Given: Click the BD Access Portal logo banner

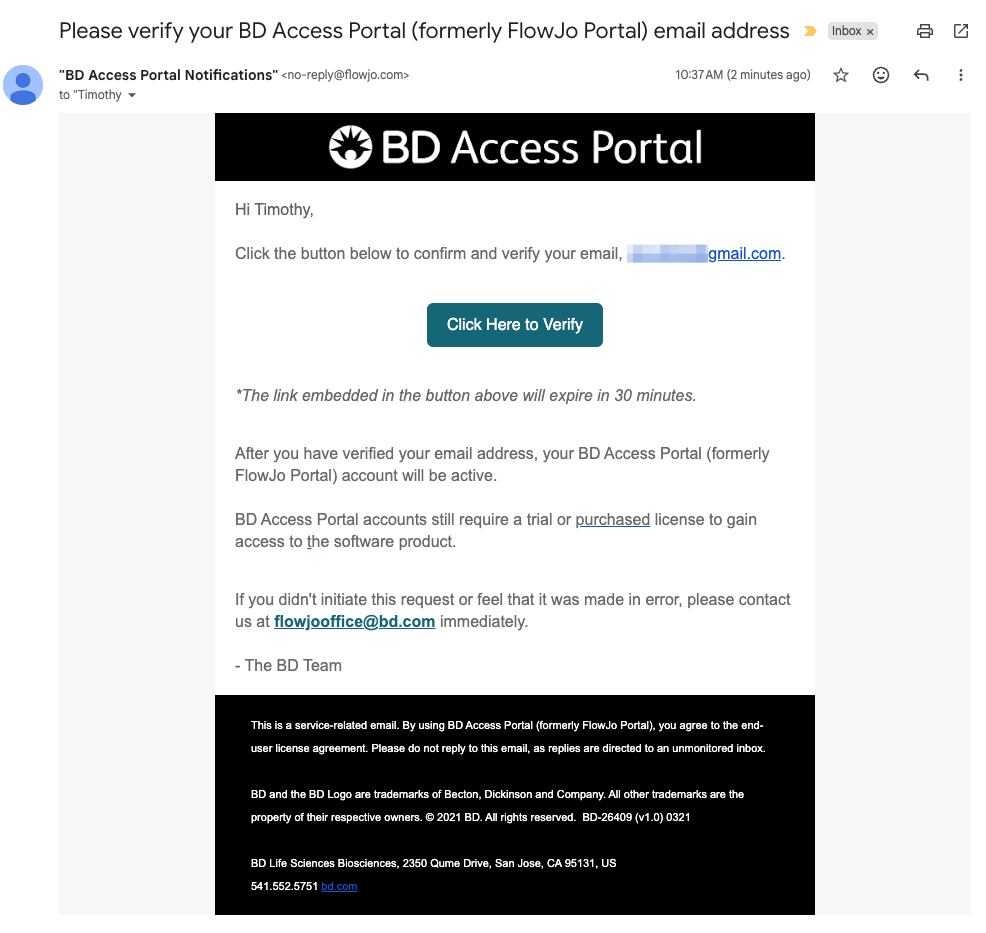Looking at the screenshot, I should (515, 147).
